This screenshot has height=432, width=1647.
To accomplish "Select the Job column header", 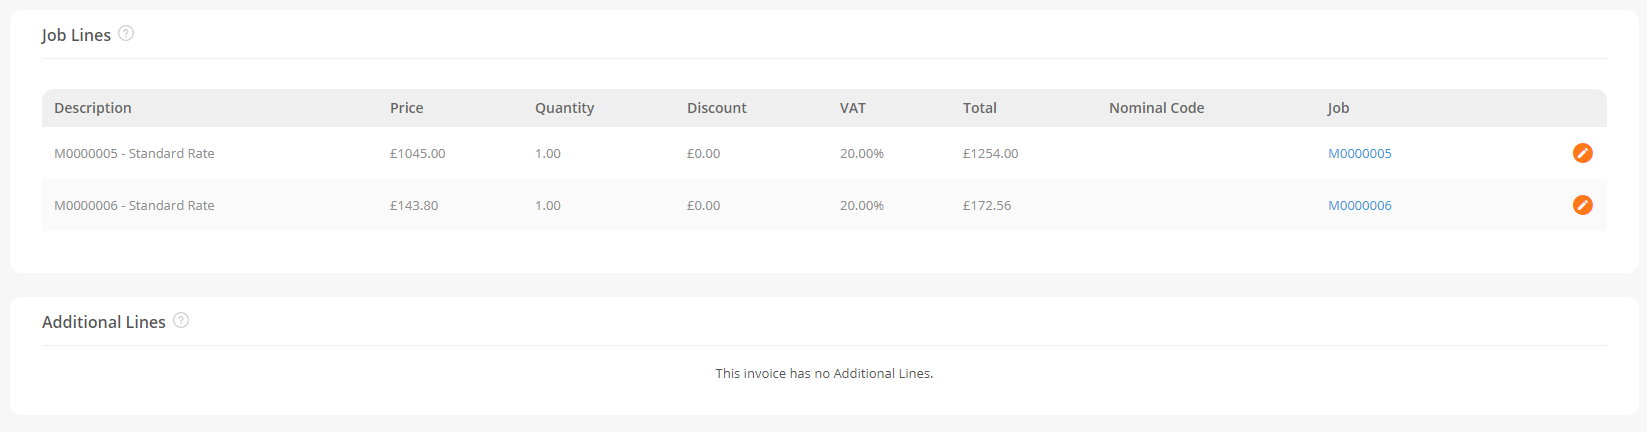I will coord(1338,108).
